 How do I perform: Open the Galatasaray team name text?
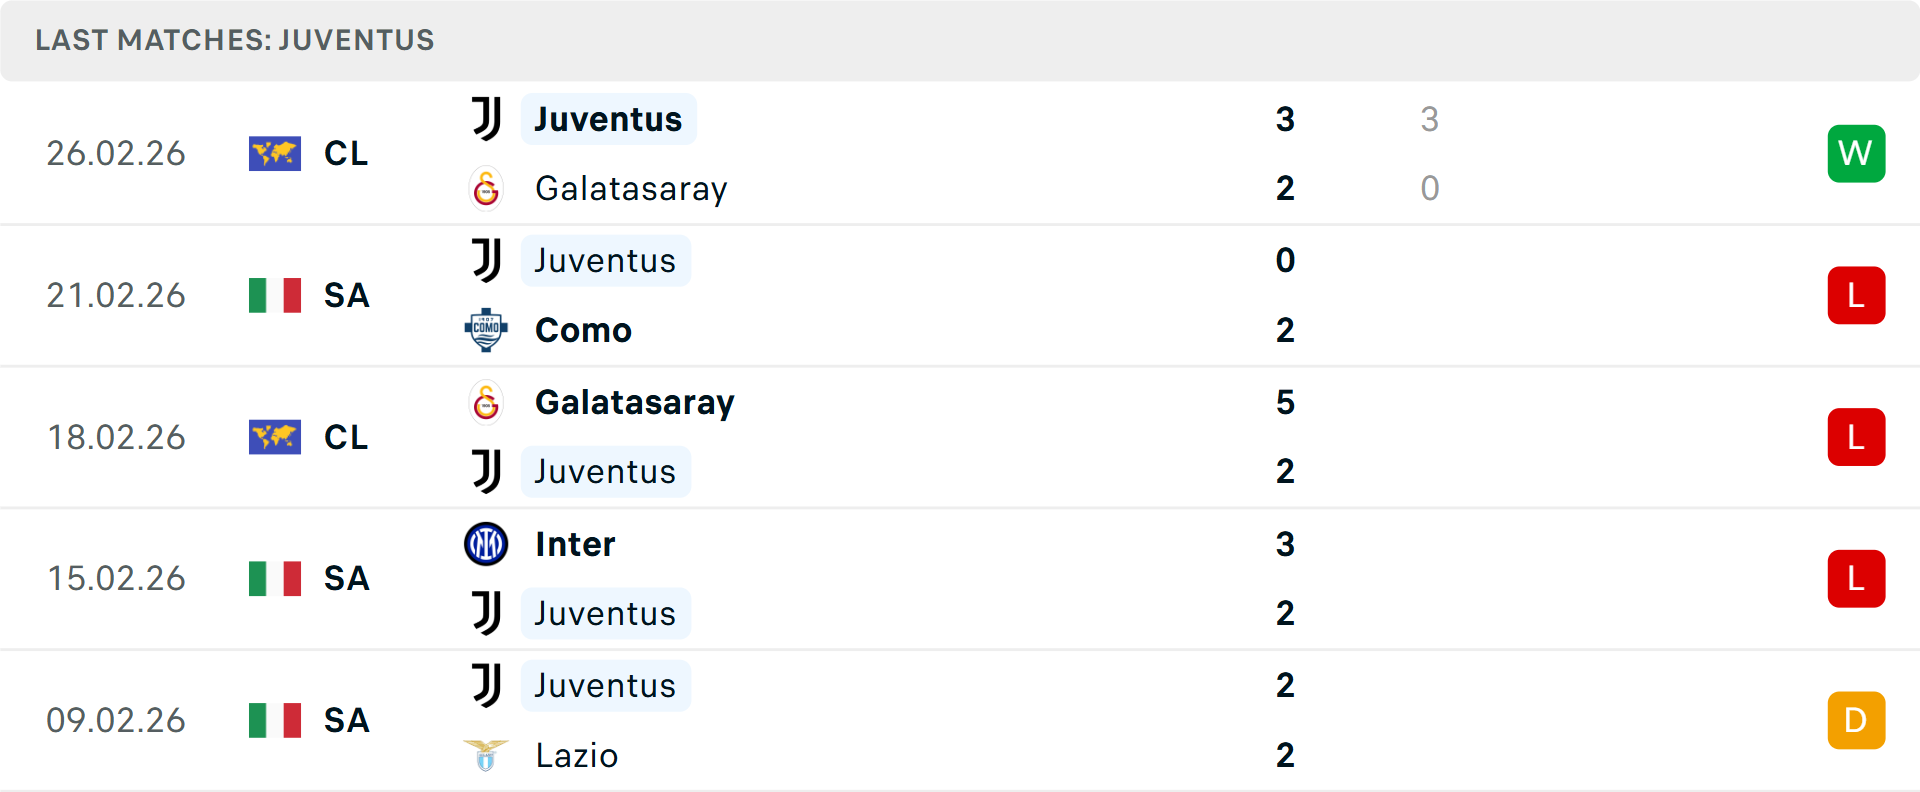[631, 187]
